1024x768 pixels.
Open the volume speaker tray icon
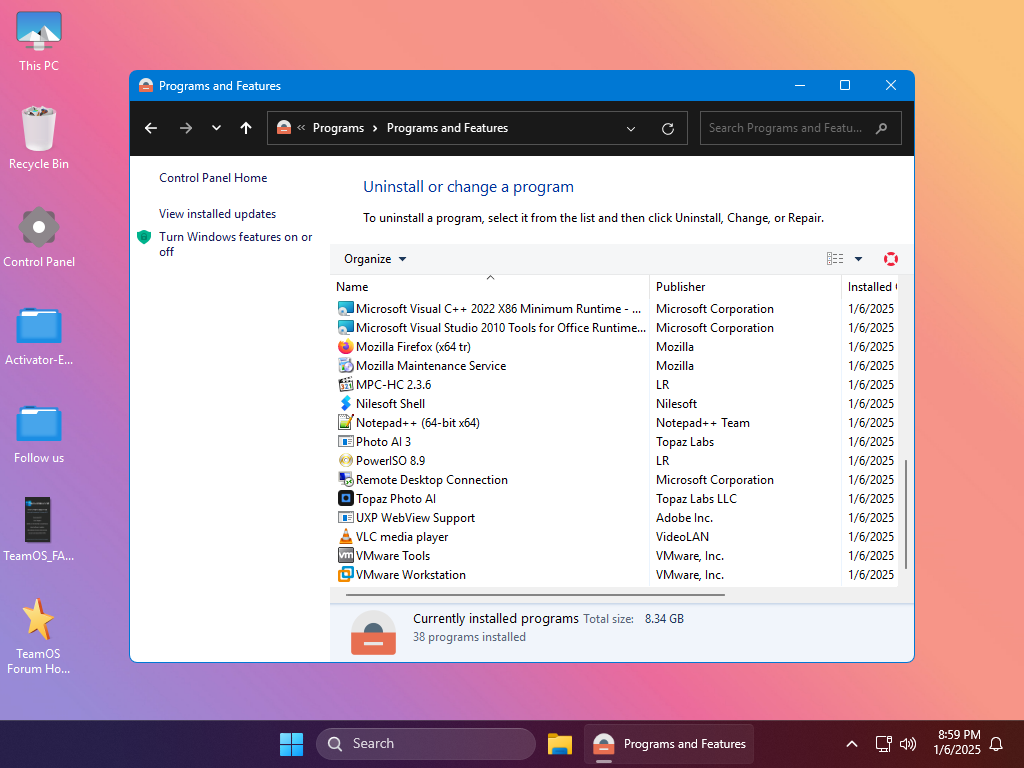pos(908,744)
